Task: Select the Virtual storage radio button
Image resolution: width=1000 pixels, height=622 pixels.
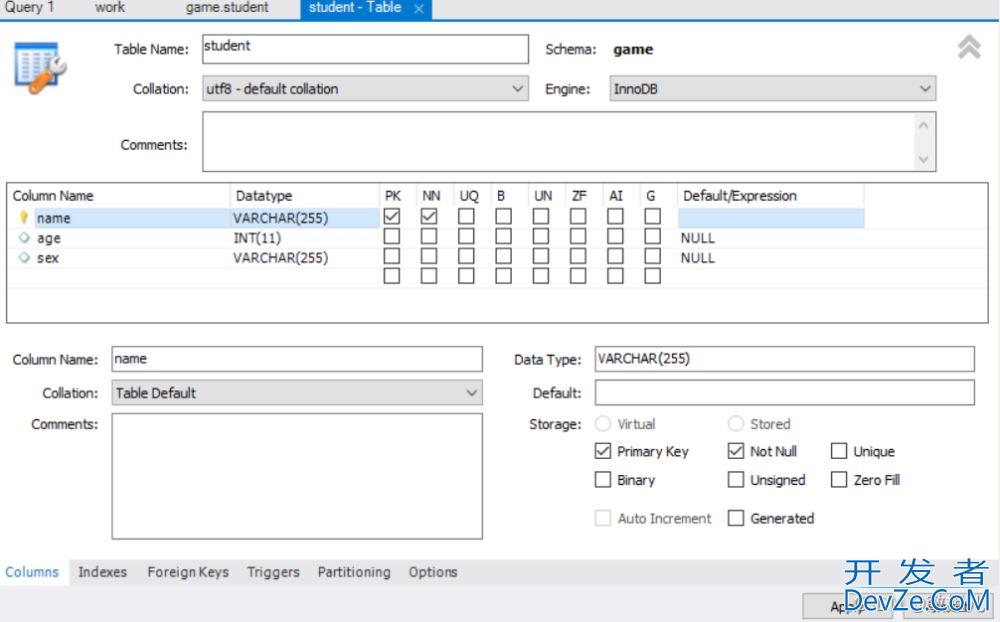Action: tap(603, 424)
